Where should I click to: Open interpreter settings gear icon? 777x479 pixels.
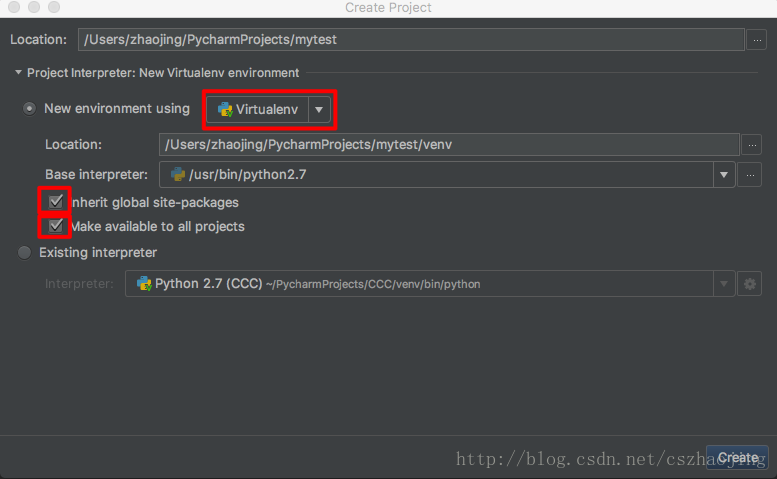(x=750, y=284)
